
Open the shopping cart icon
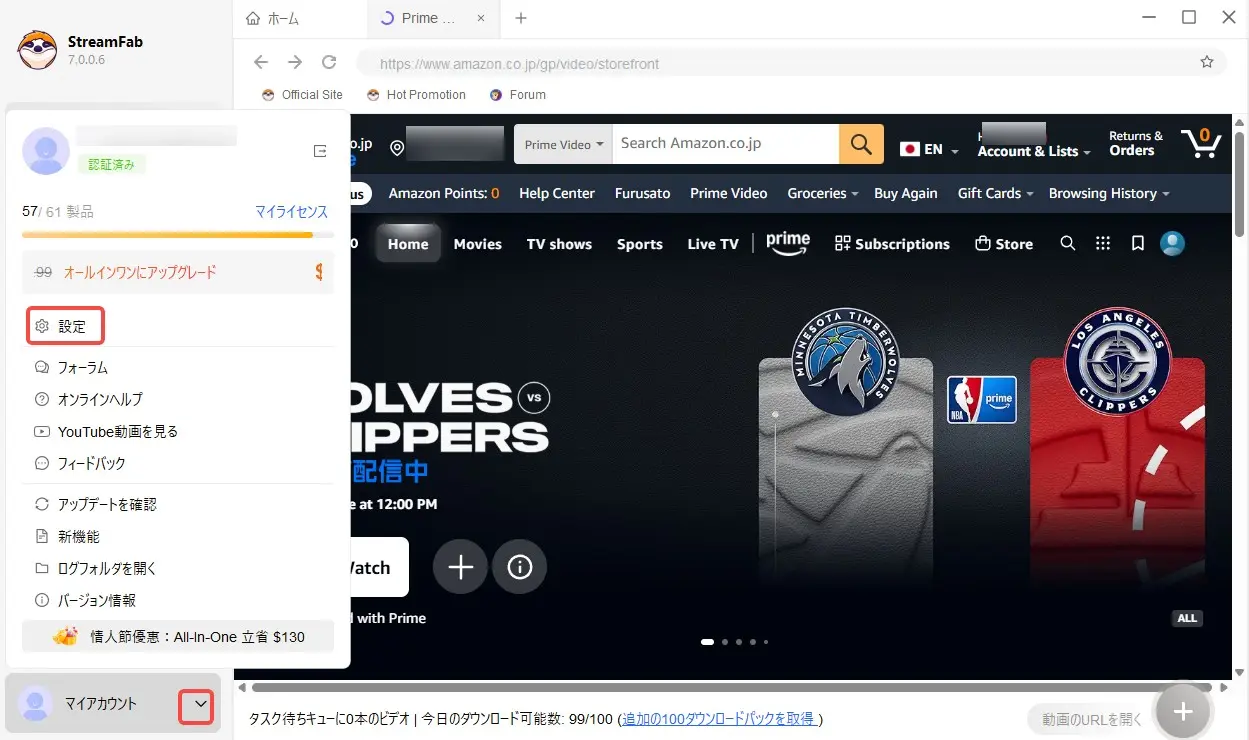point(1200,143)
